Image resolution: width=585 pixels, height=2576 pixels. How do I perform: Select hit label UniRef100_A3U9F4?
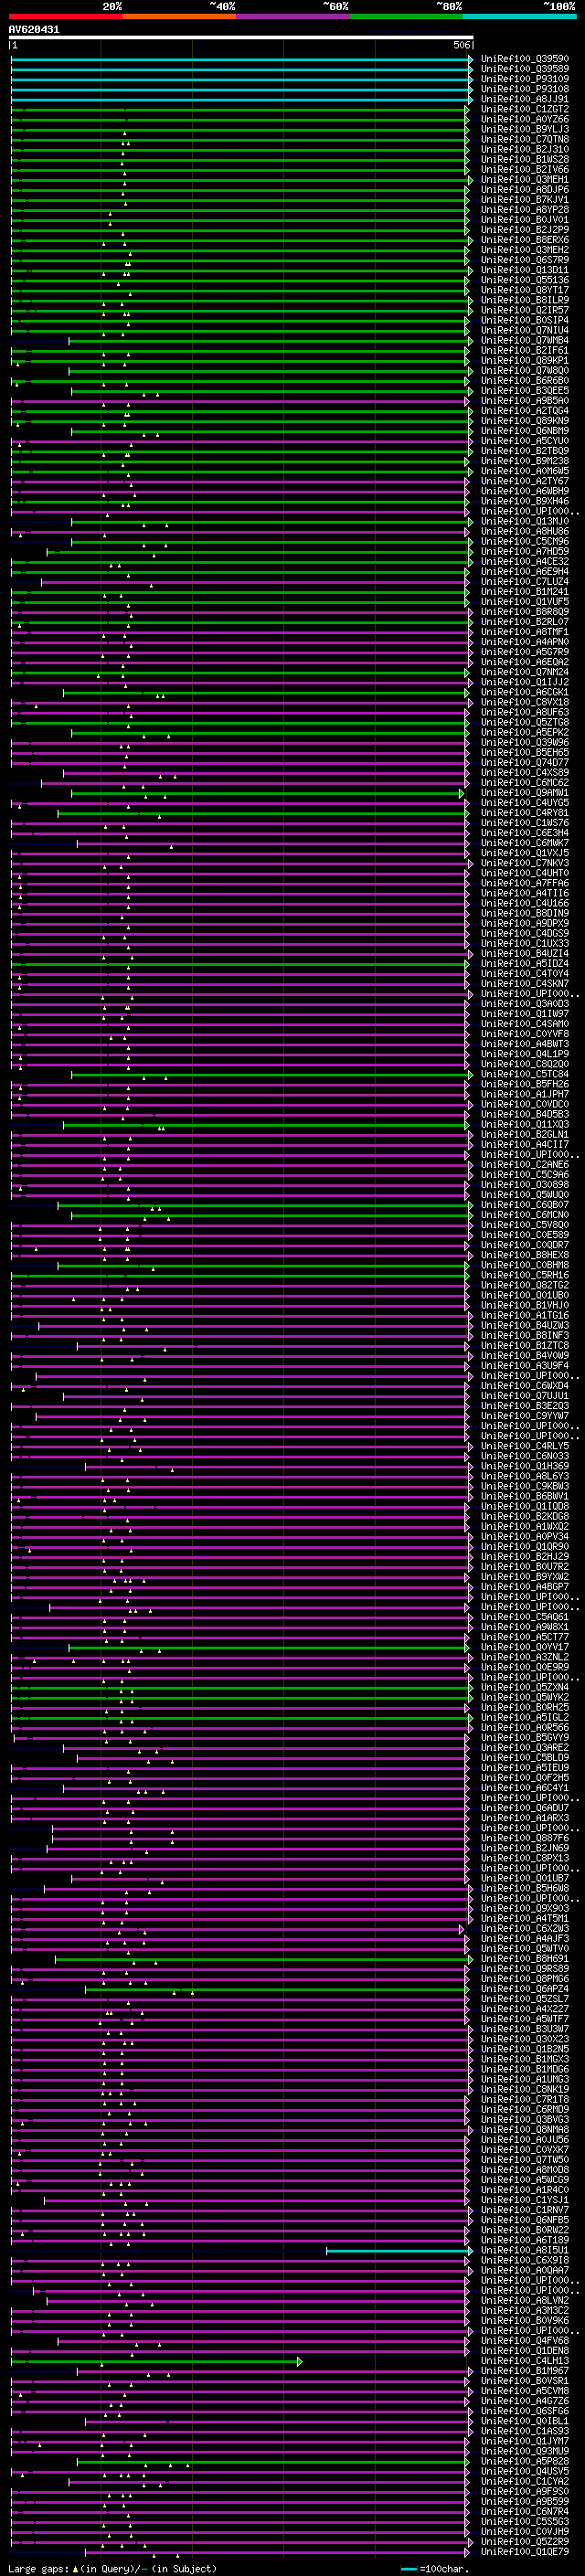[525, 1365]
